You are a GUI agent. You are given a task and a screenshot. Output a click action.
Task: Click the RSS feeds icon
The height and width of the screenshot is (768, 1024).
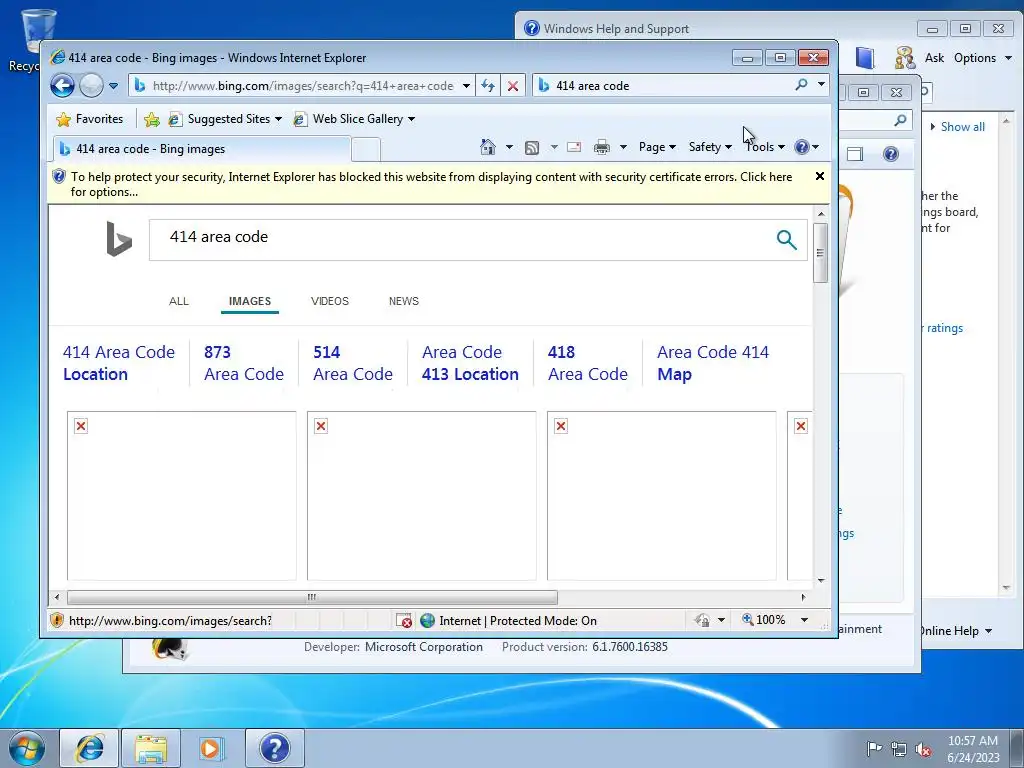(532, 147)
